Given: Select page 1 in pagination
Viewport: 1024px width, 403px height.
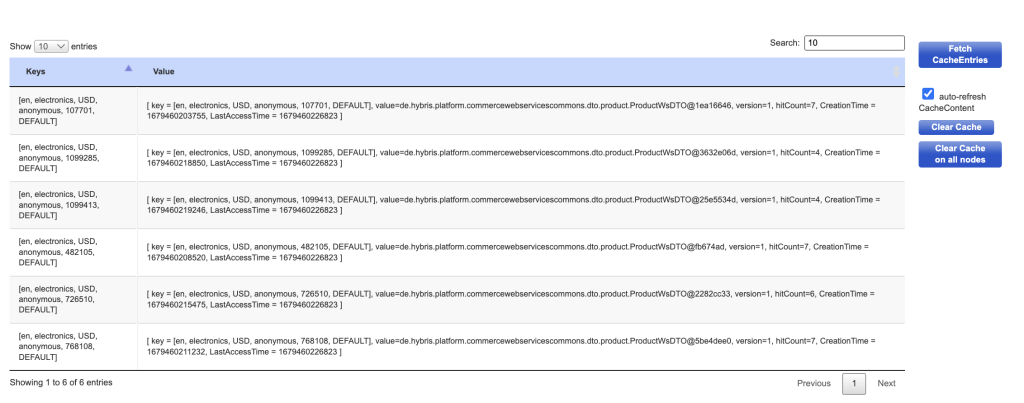Looking at the screenshot, I should tap(853, 383).
